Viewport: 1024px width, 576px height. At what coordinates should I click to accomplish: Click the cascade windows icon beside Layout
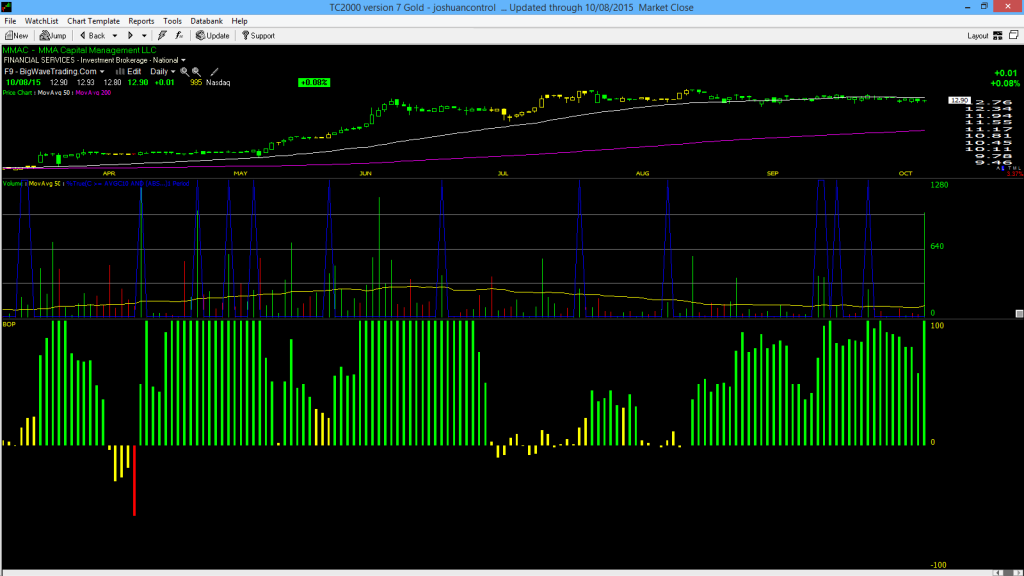(x=1014, y=35)
